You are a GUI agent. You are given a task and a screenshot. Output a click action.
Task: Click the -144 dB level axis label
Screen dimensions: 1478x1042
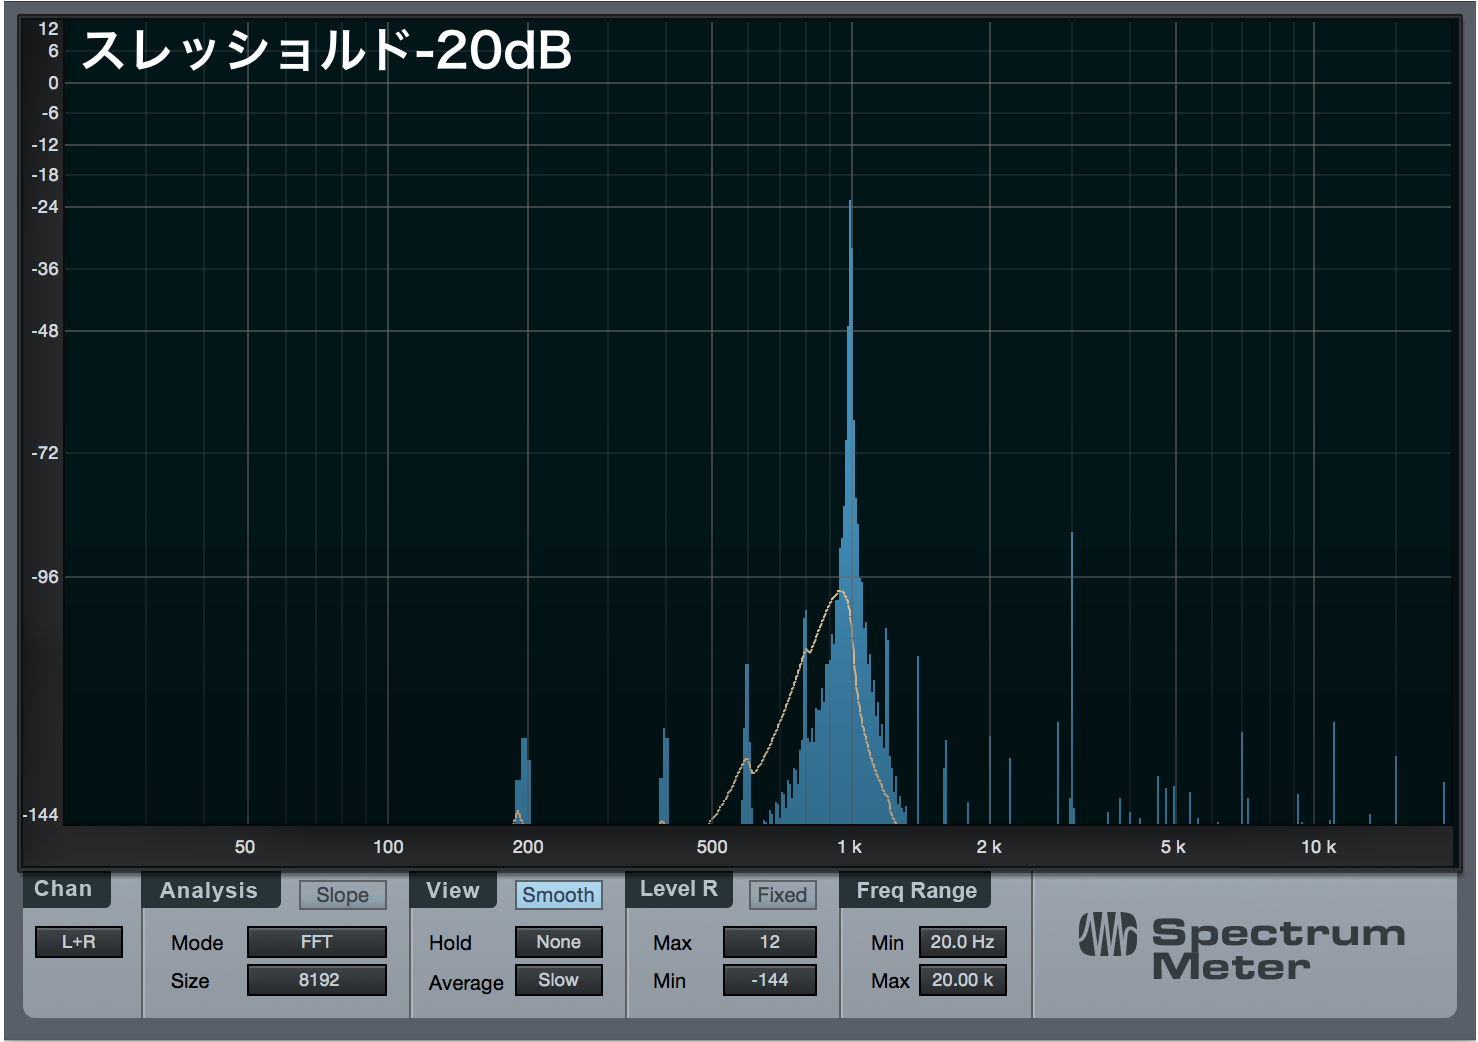pos(41,815)
